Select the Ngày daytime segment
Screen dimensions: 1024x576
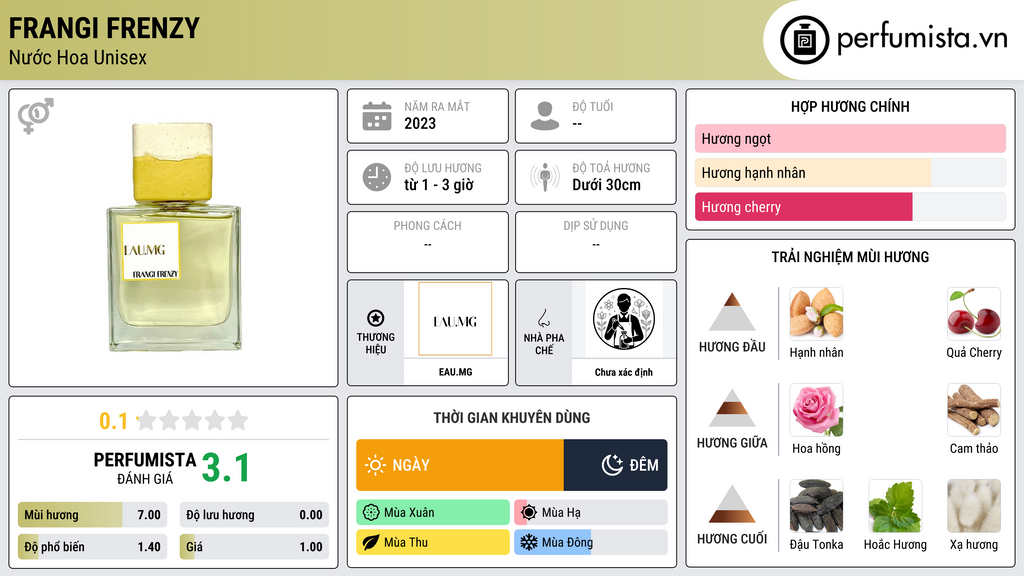pyautogui.click(x=460, y=465)
